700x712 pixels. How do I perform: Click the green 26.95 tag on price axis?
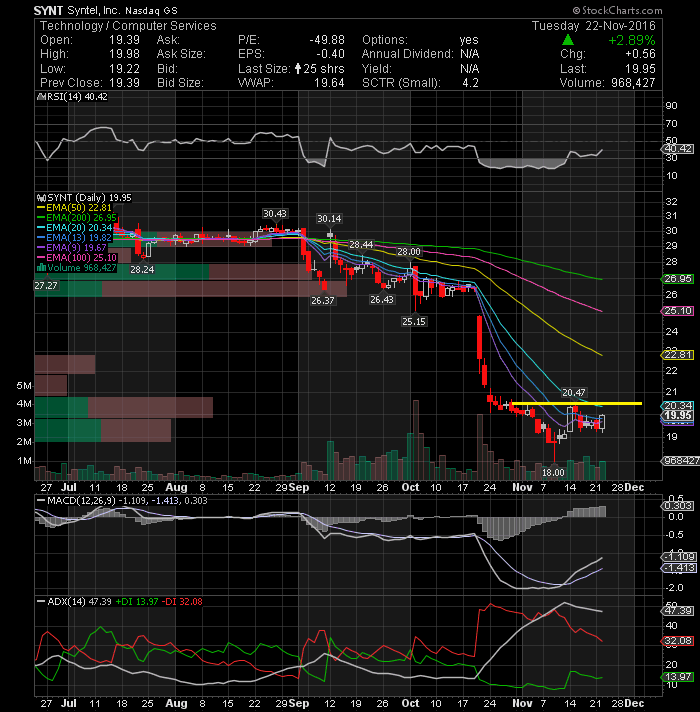678,278
